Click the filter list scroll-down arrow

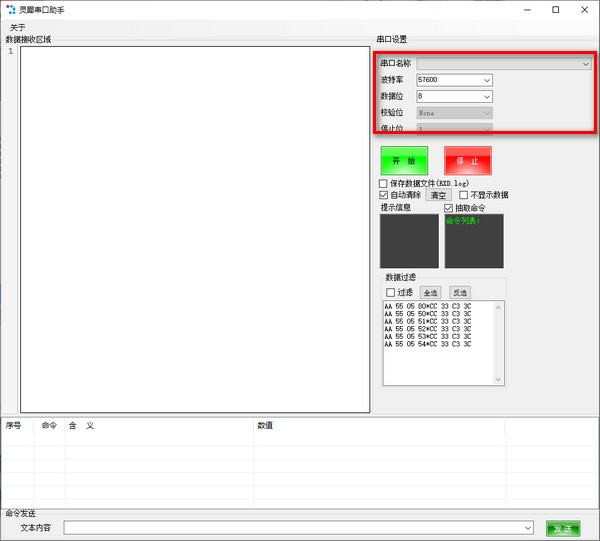click(498, 380)
